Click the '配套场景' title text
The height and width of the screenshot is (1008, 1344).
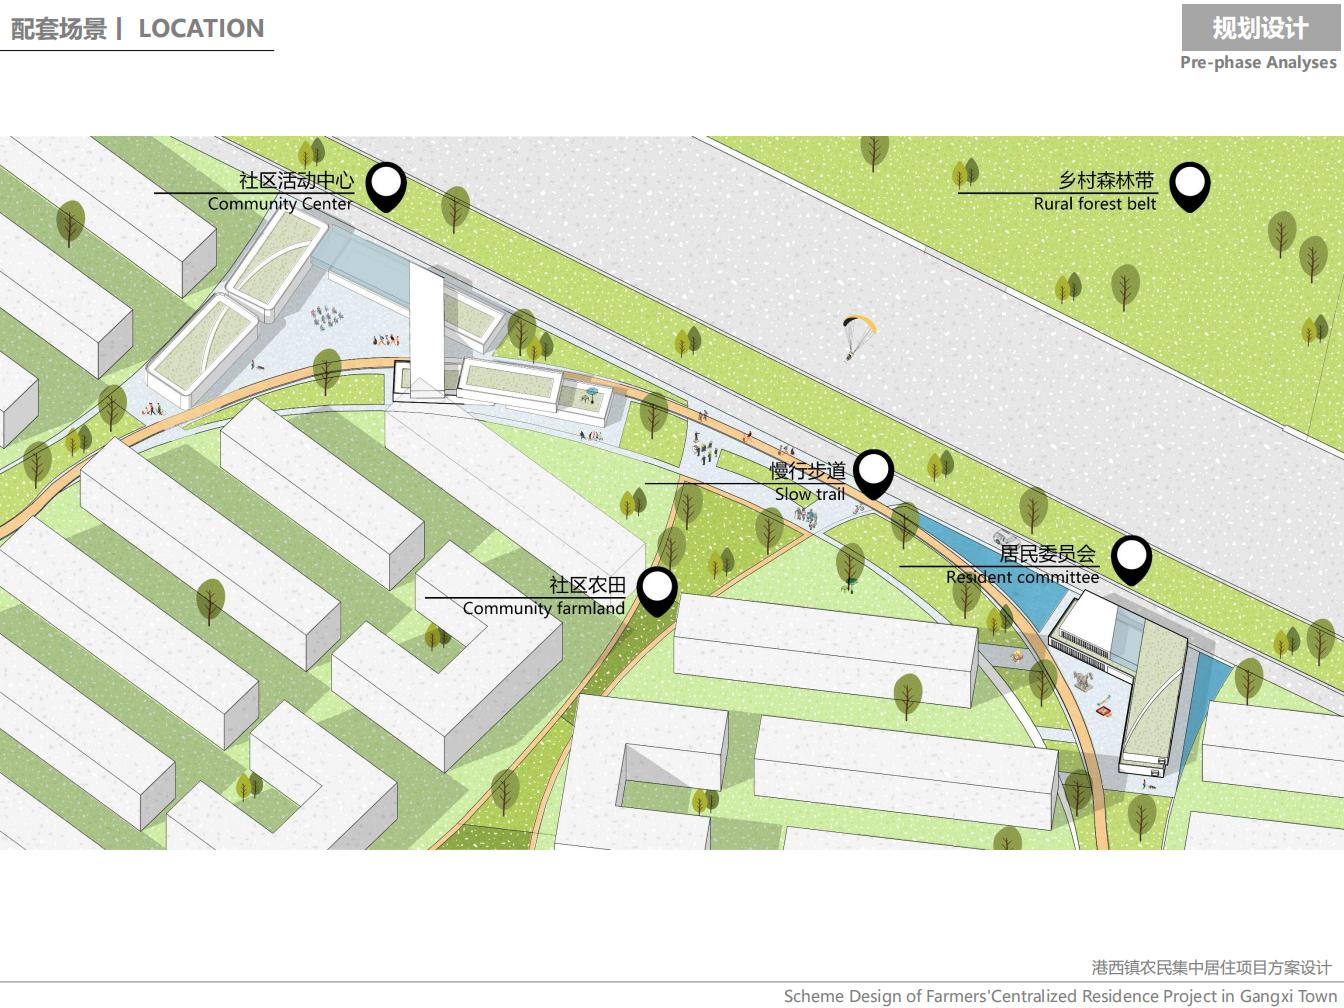pyautogui.click(x=58, y=29)
